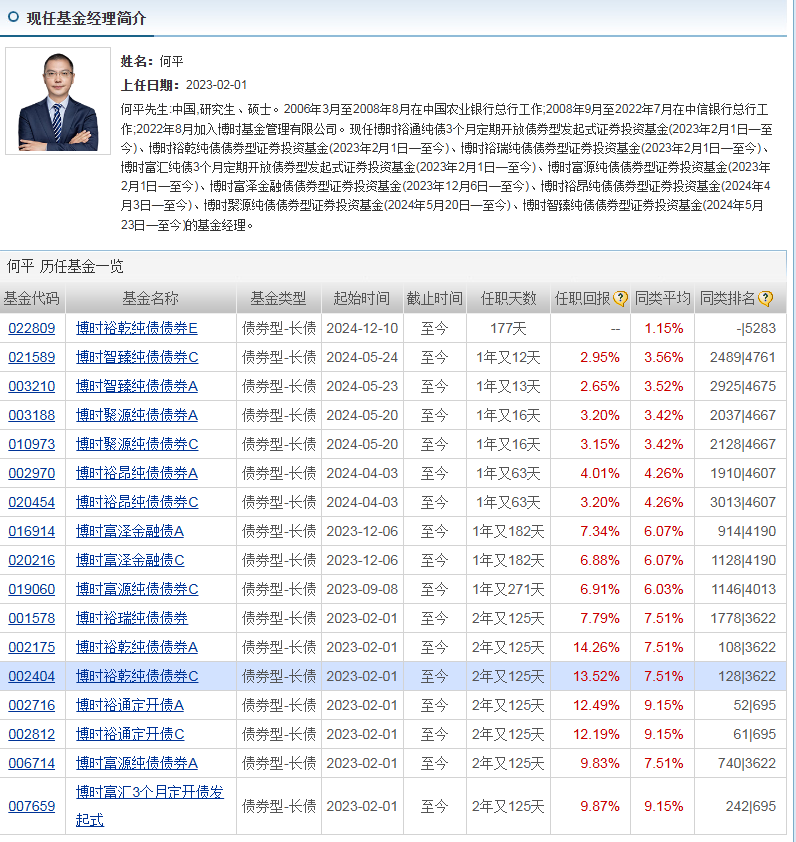Viewport: 796px width, 842px height.
Task: Open fund 博时裕瑞纯债债券
Action: (132, 618)
